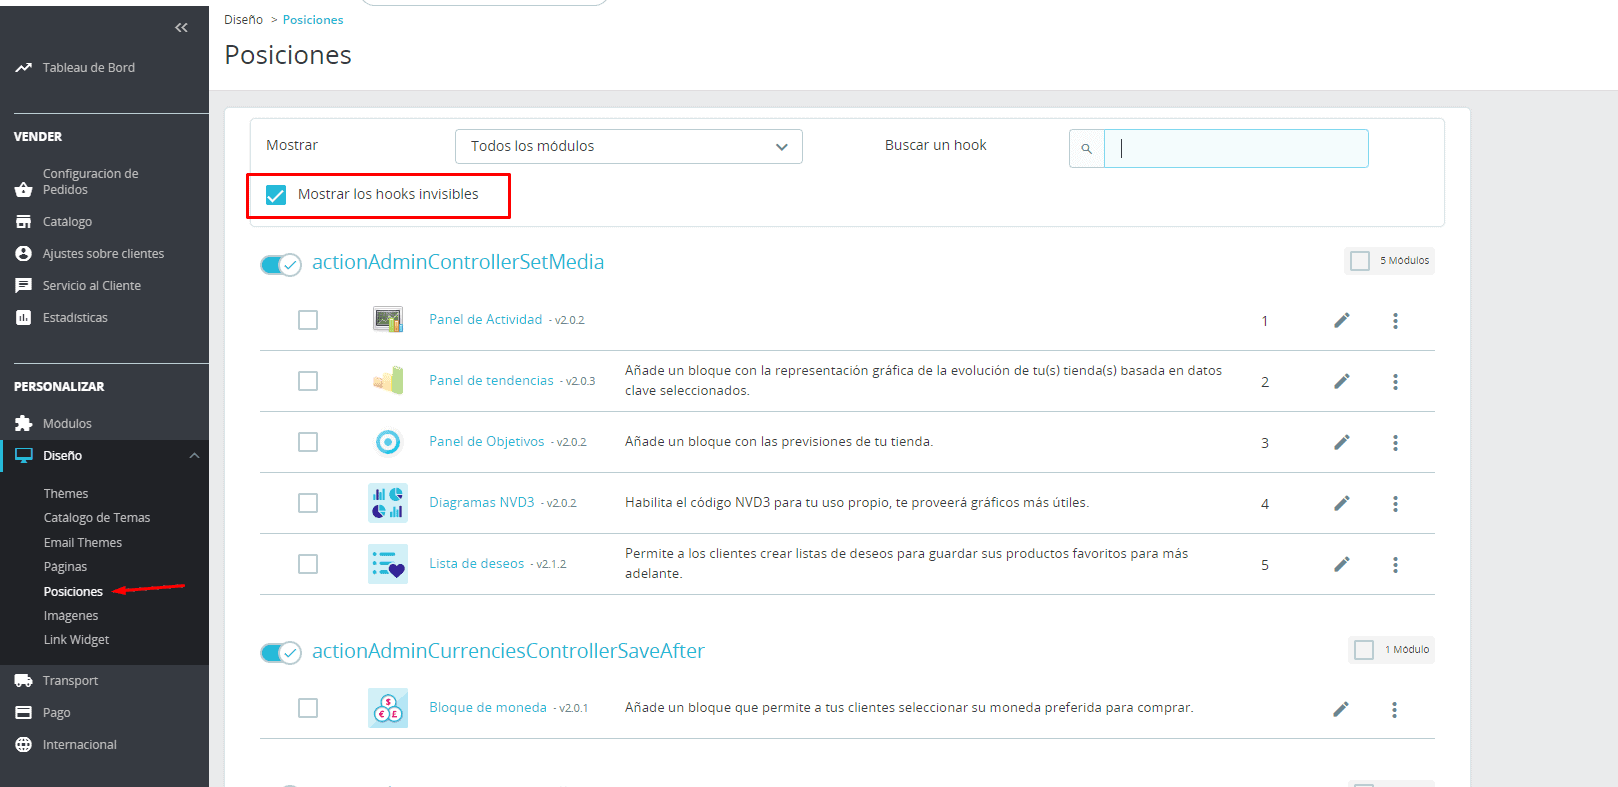Click the search magnifier icon
1618x787 pixels.
1086,149
